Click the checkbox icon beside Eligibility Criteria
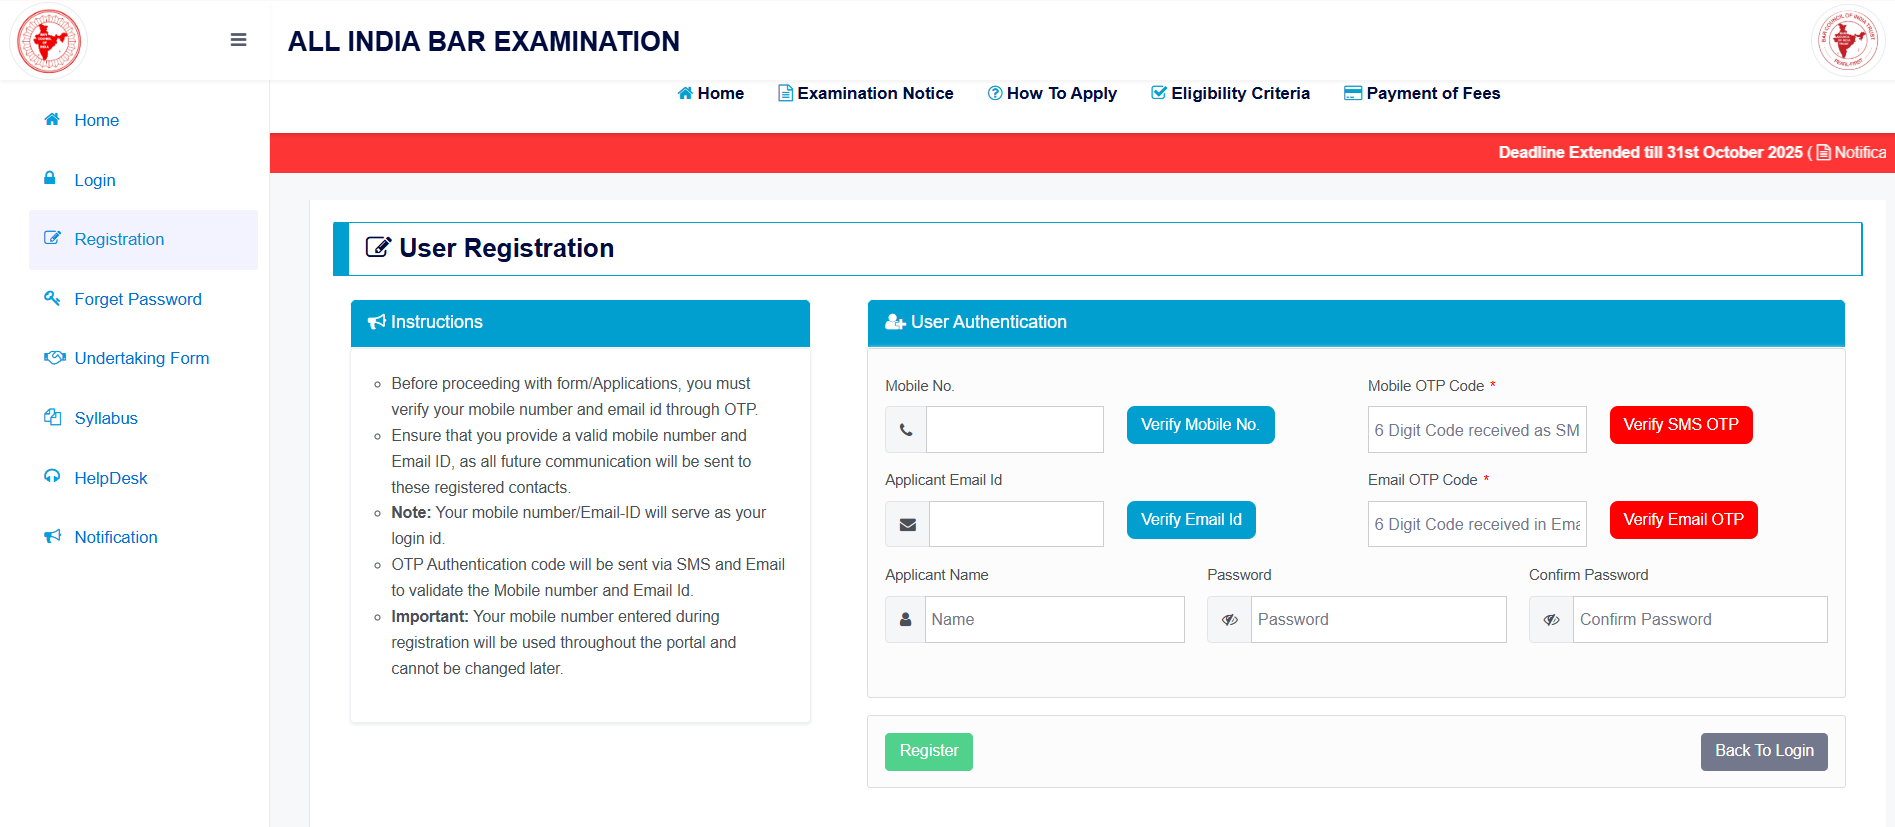The height and width of the screenshot is (827, 1895). click(1158, 93)
